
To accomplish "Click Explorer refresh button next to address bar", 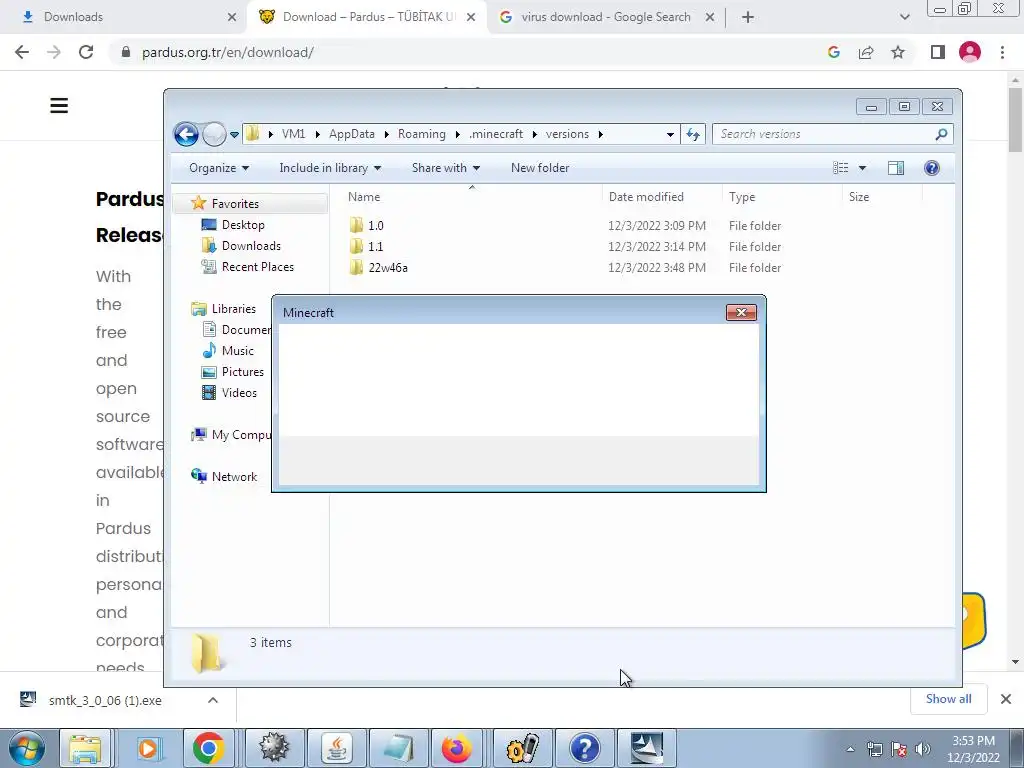I will 692,135.
